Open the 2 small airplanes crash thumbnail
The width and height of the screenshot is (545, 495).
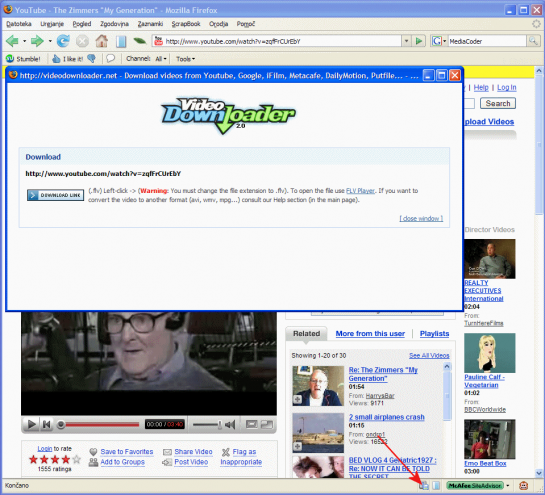pyautogui.click(x=318, y=433)
